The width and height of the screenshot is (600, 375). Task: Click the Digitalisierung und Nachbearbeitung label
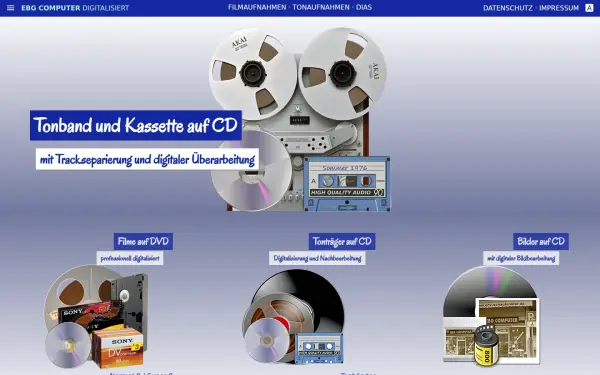coord(317,258)
